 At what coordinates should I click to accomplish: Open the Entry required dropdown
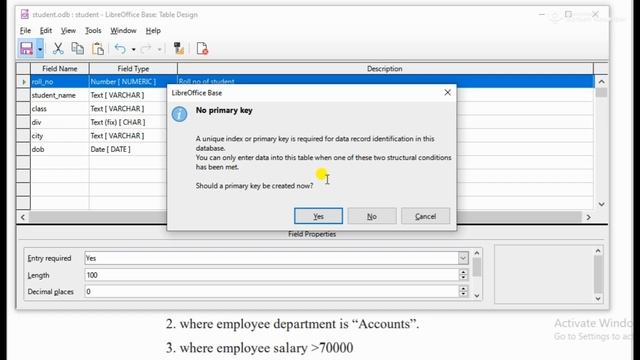[463, 258]
